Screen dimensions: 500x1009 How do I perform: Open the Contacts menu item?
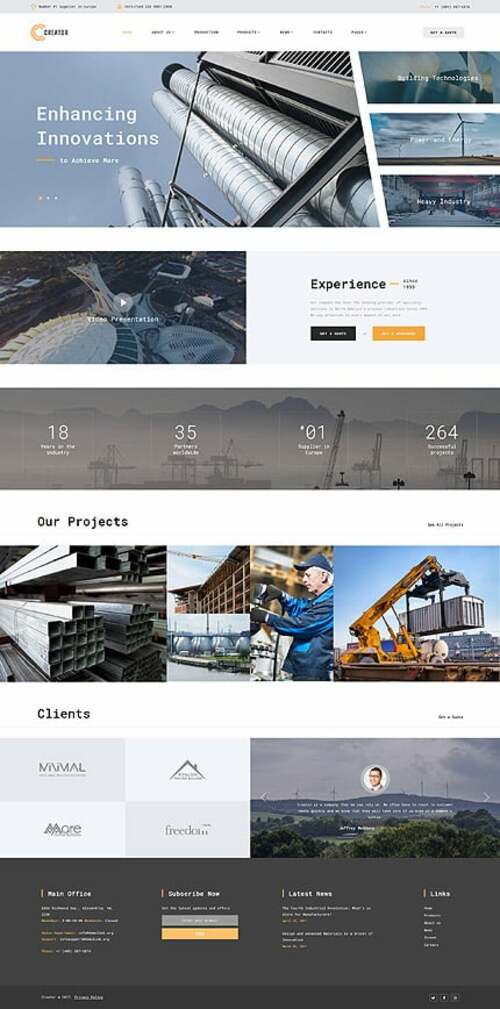coord(322,32)
